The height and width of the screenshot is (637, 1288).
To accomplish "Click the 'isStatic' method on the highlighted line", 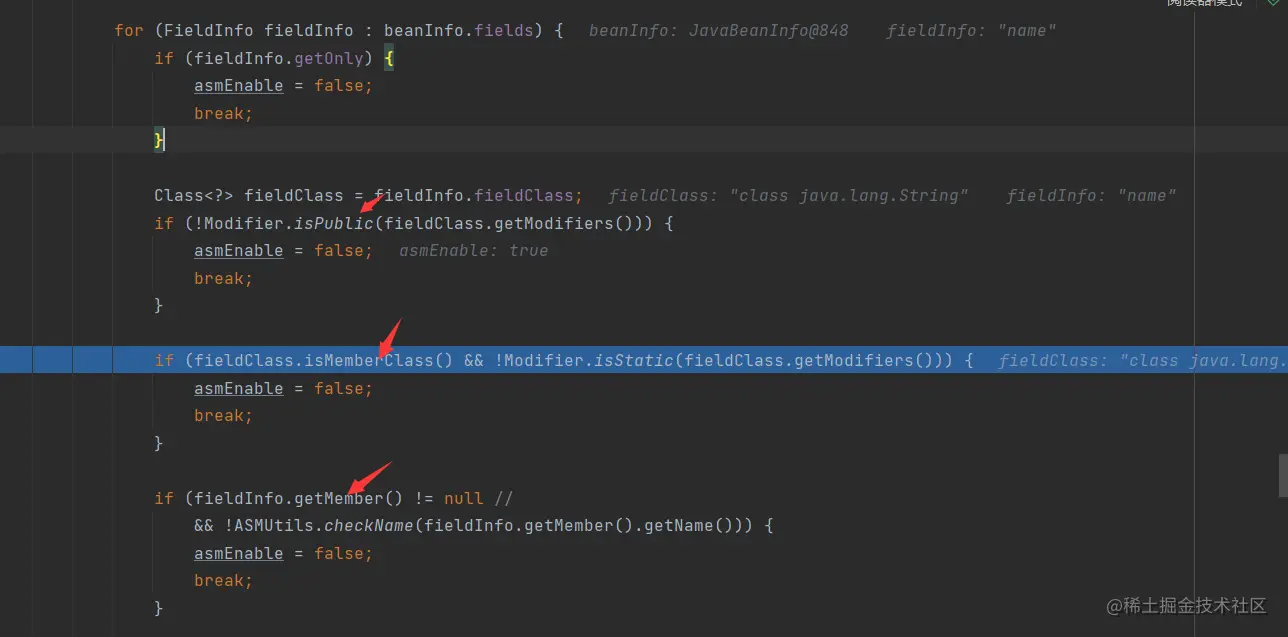I will 634,360.
